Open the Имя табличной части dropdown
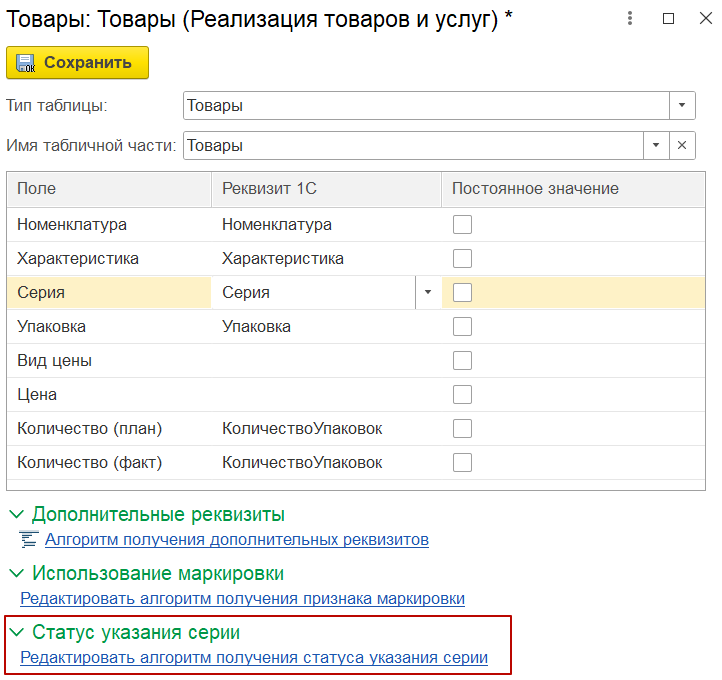 click(656, 145)
